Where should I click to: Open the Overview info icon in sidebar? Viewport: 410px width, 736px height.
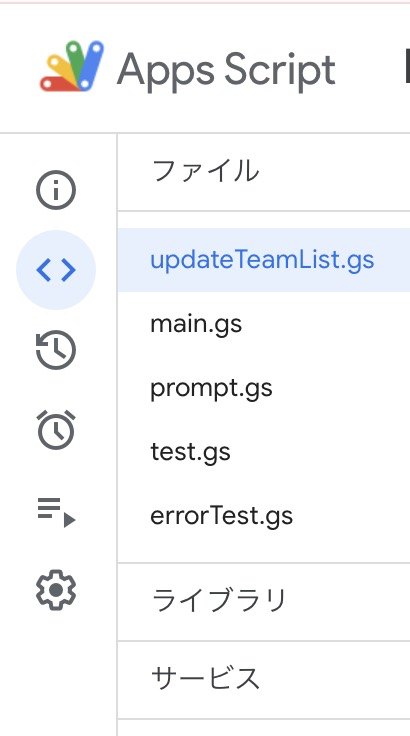click(x=56, y=190)
